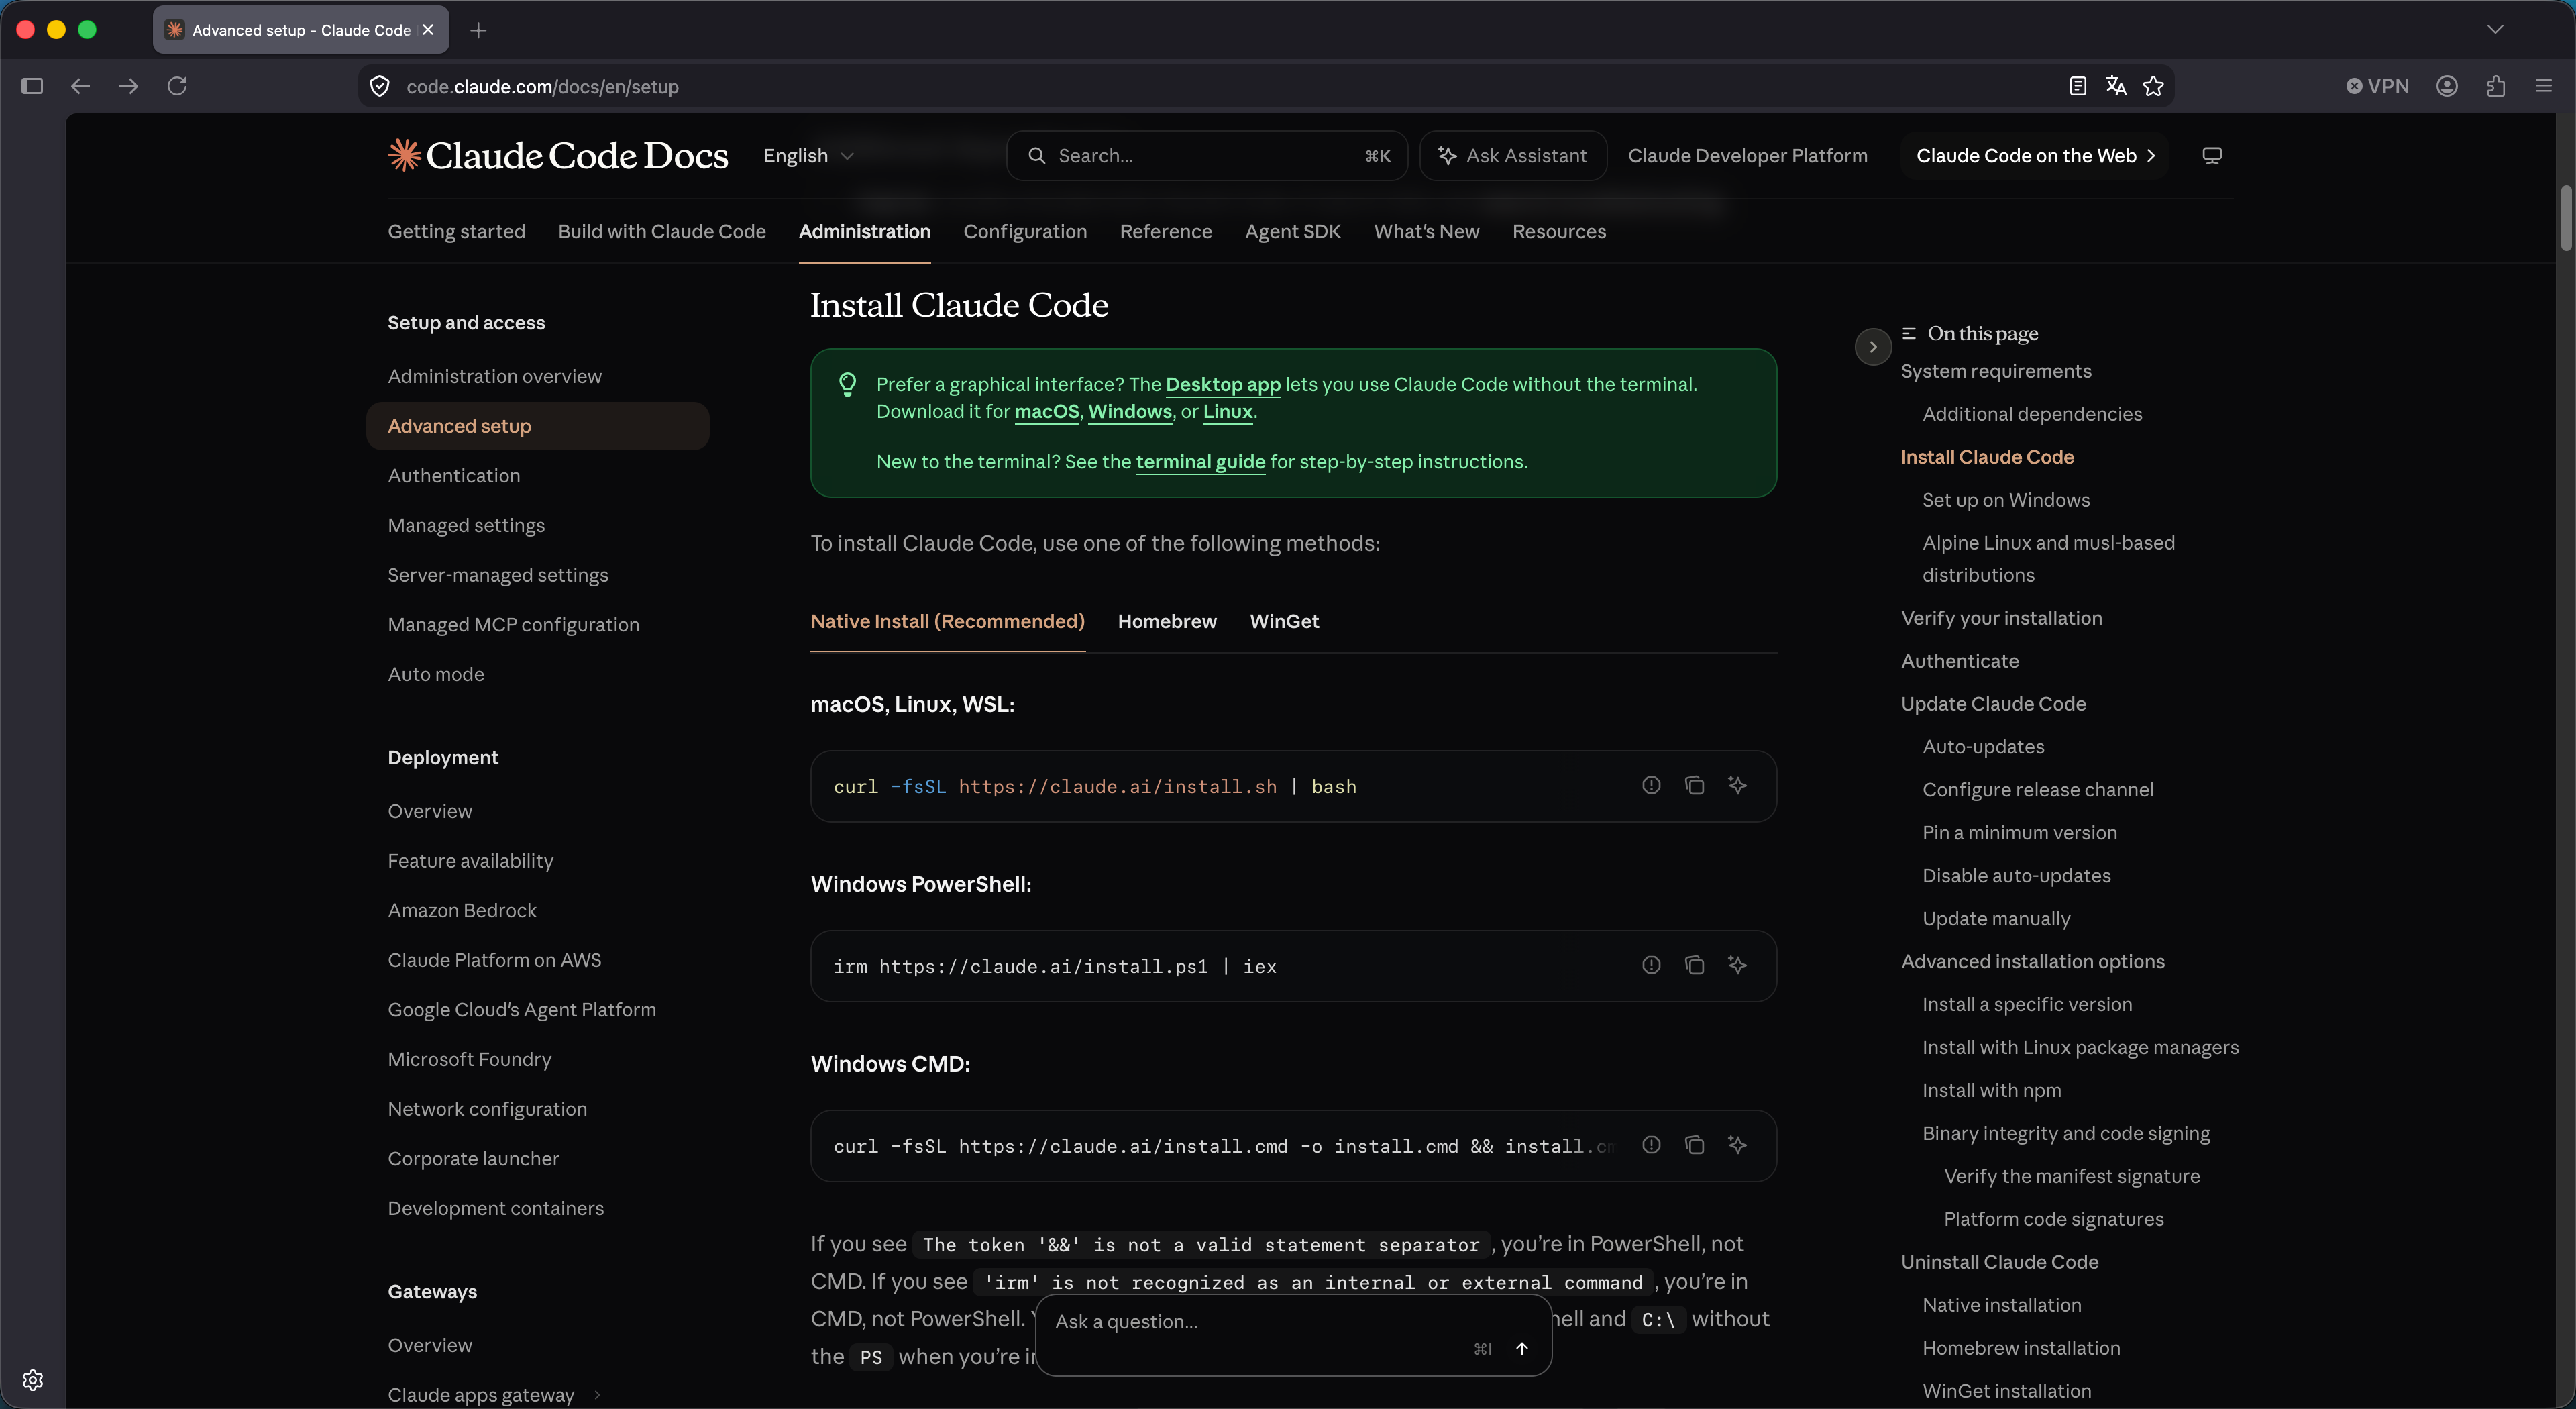Viewport: 2576px width, 1409px height.
Task: Open a new browser tab
Action: pos(478,30)
